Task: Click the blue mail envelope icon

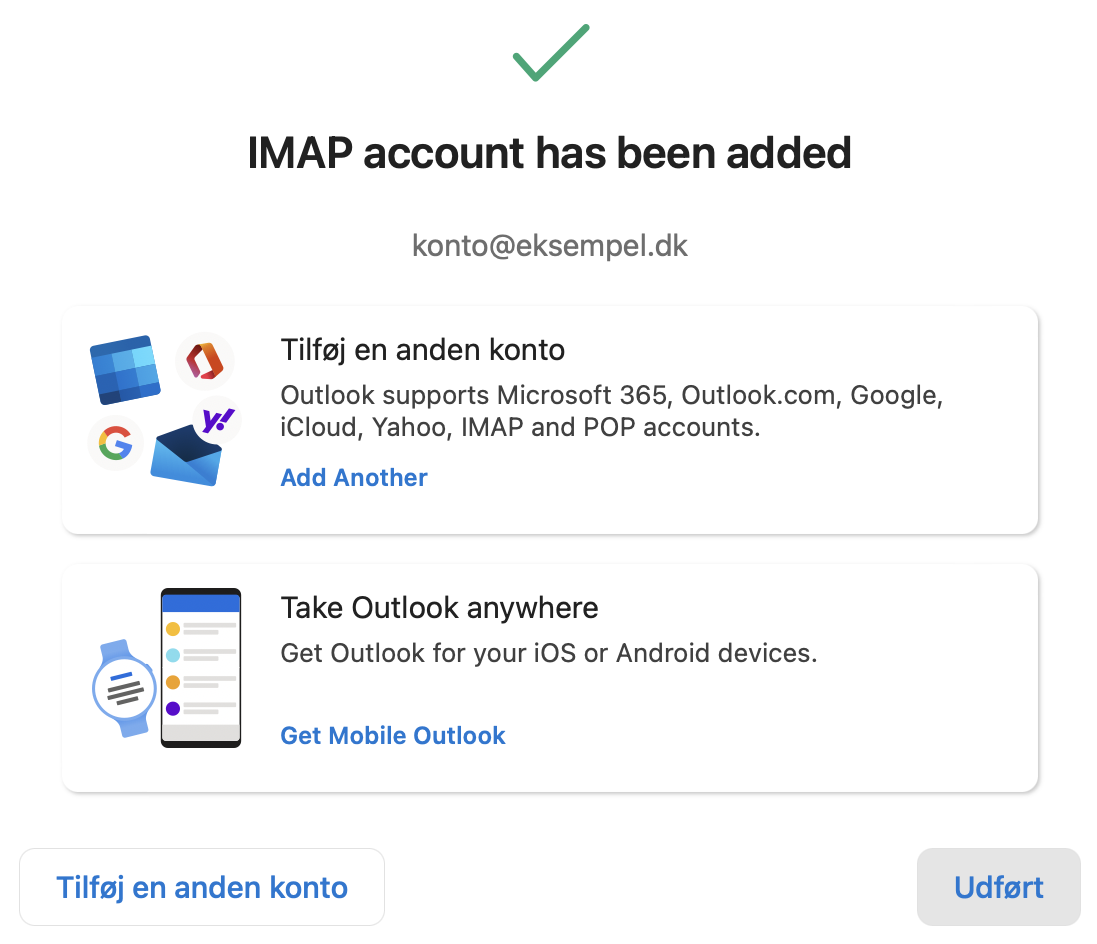Action: pyautogui.click(x=186, y=456)
